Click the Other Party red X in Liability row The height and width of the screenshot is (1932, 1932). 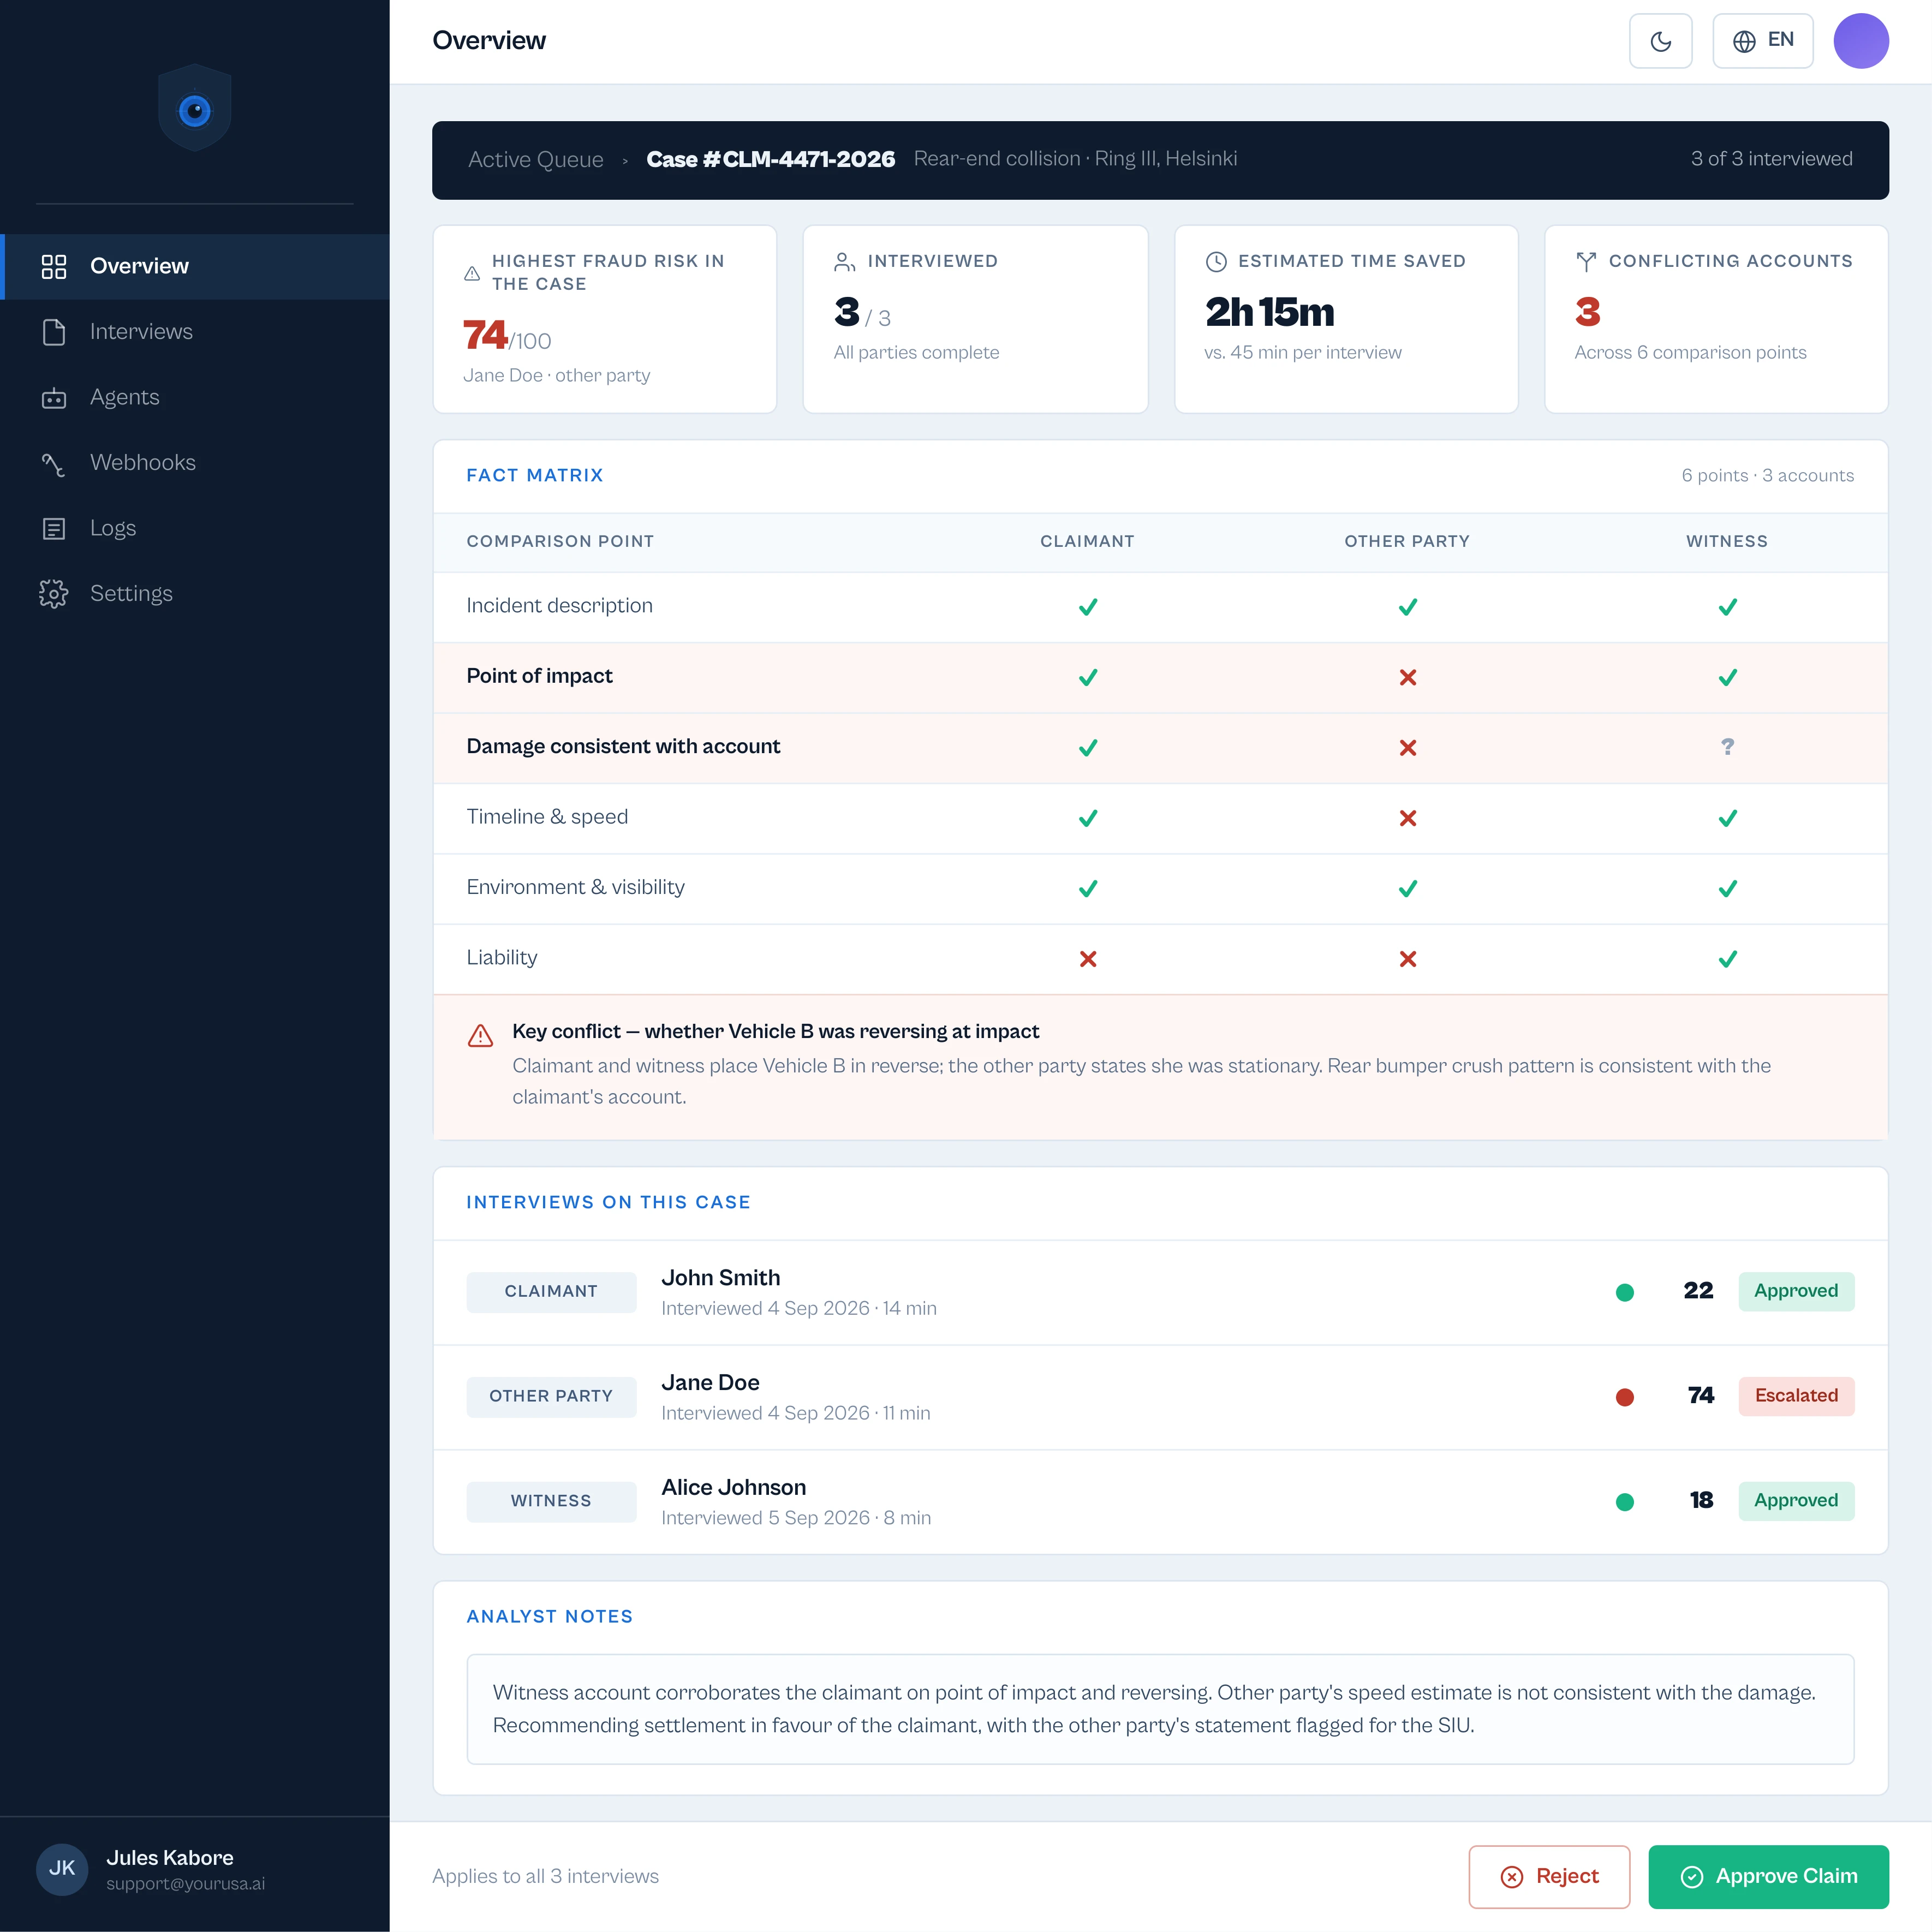pos(1407,959)
